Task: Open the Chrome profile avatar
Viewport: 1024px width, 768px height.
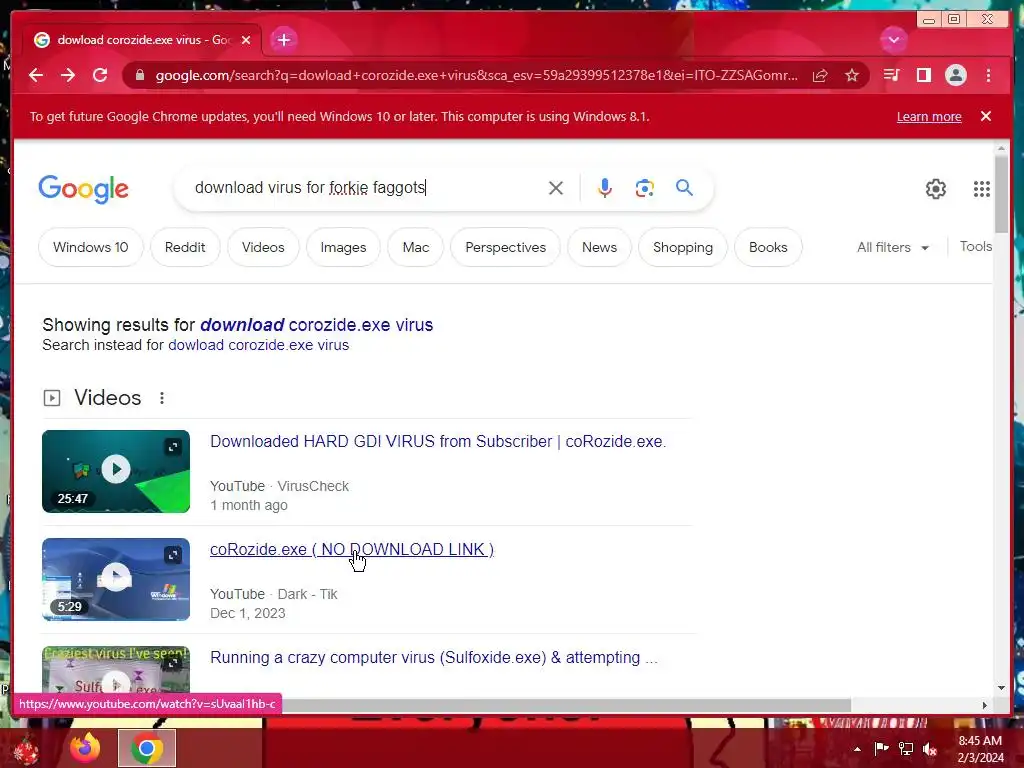Action: click(955, 75)
